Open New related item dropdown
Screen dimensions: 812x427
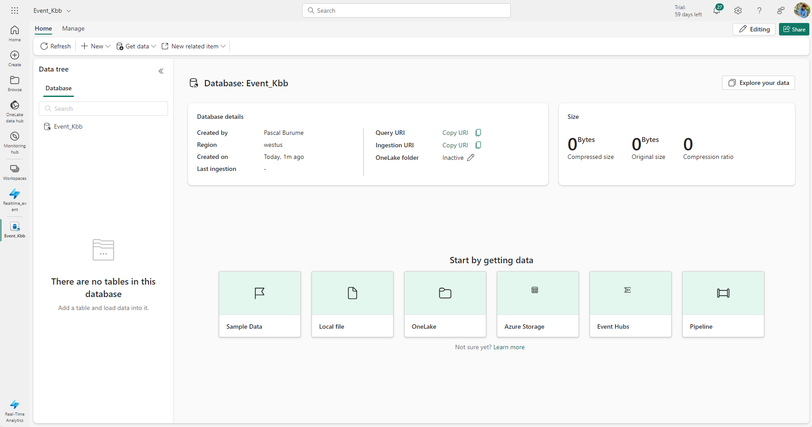point(194,46)
